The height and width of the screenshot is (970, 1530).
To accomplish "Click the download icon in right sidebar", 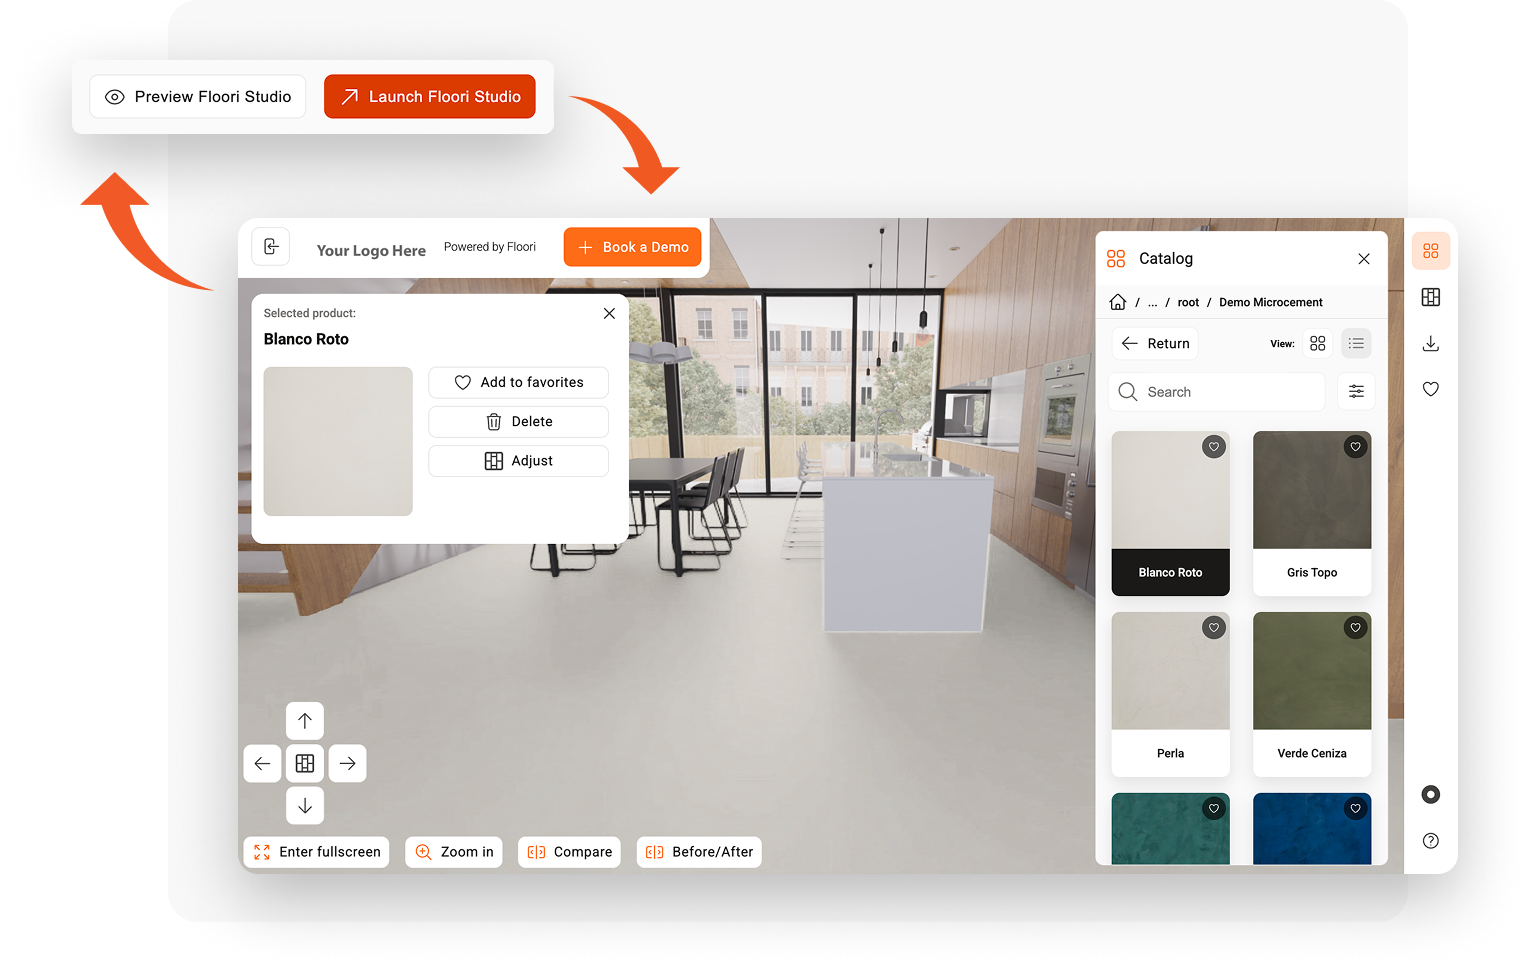I will point(1430,344).
